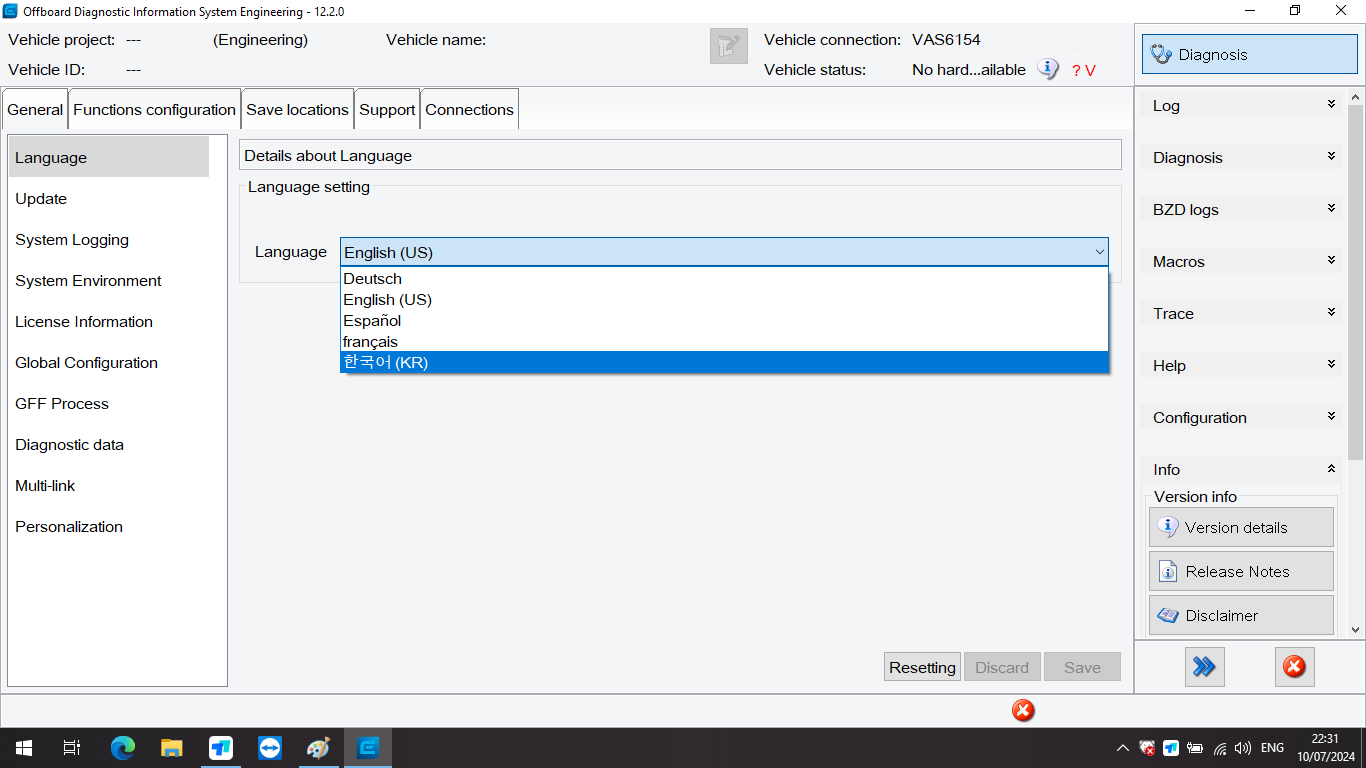Click the right panel vertical scrollbar
The width and height of the screenshot is (1366, 768).
pyautogui.click(x=1355, y=300)
